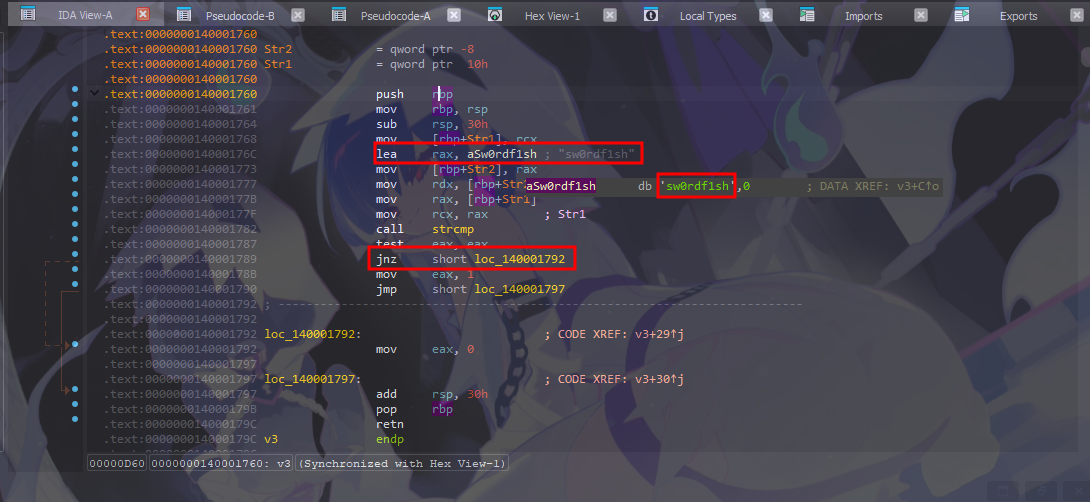Open the Local Types tab
This screenshot has width=1090, height=502.
[x=708, y=16]
